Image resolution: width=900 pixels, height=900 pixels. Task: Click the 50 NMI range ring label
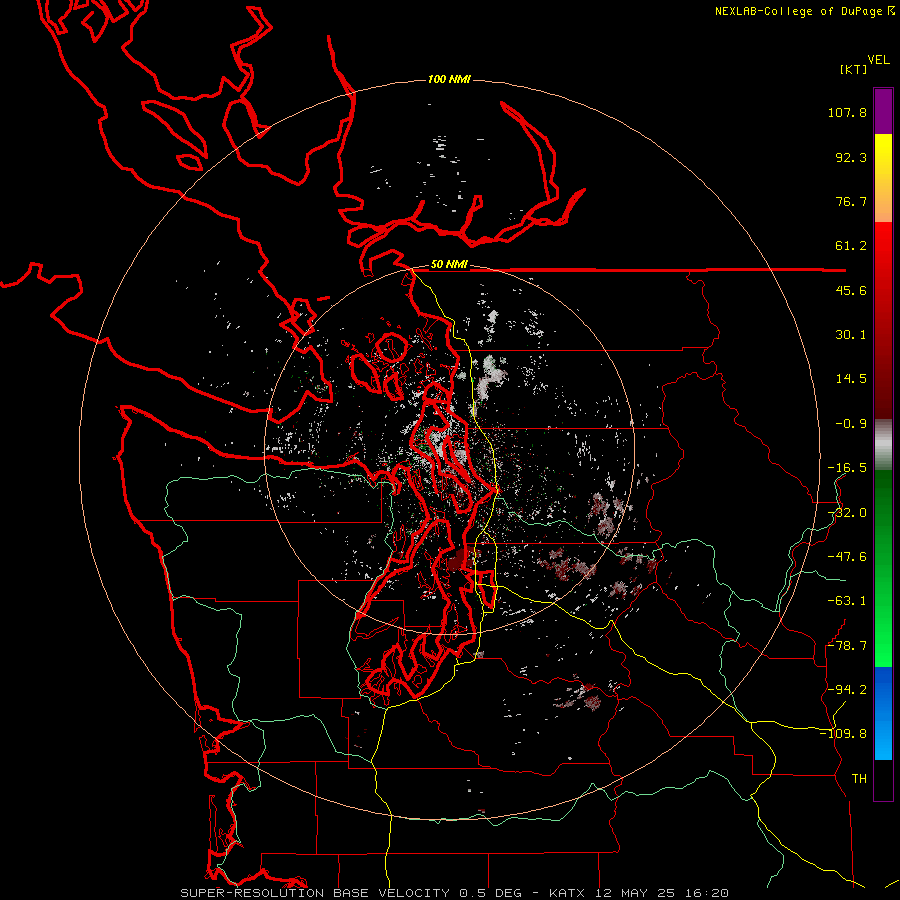[x=449, y=265]
